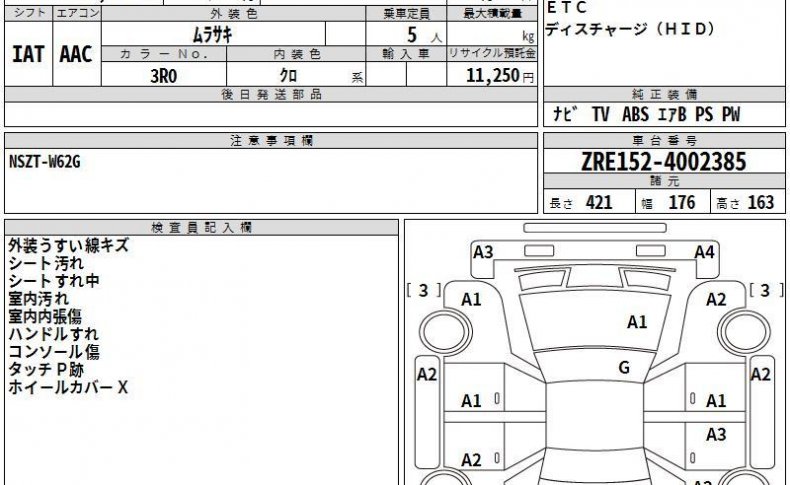Select exterior color text ムラサキ
The image size is (790, 485).
213,35
